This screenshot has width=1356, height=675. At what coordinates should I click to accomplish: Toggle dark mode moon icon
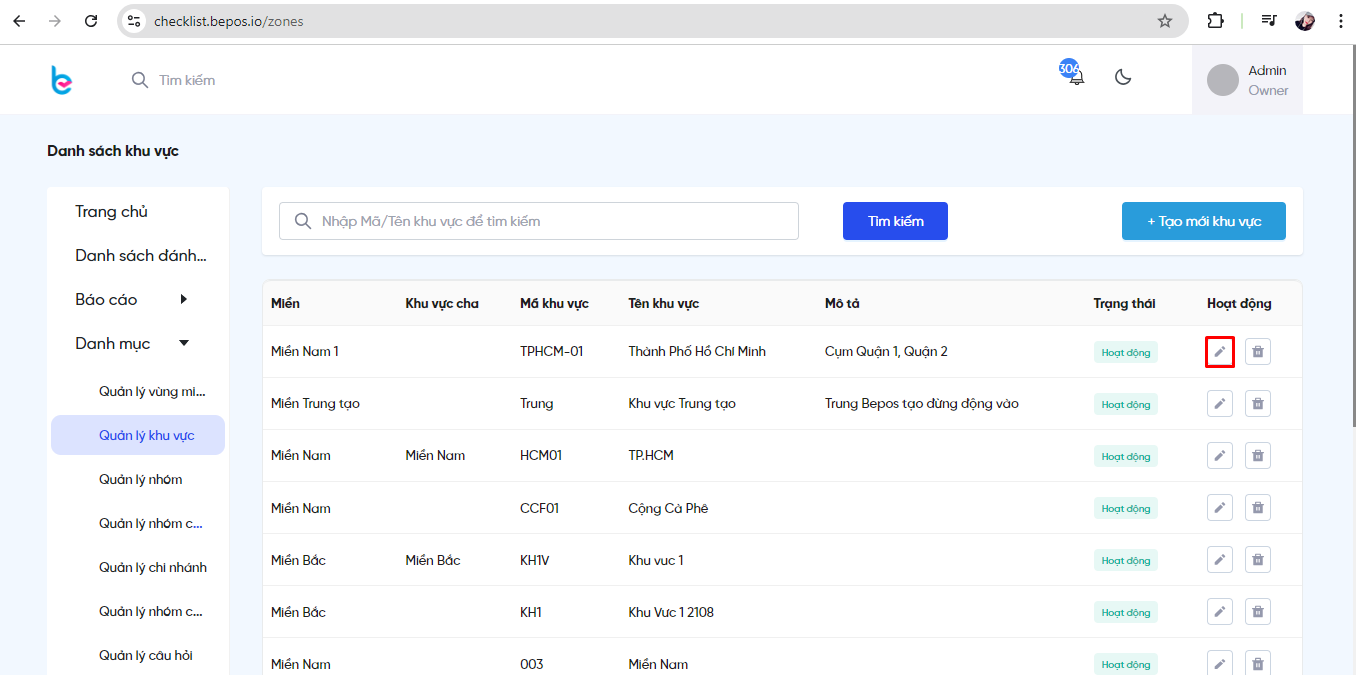coord(1123,78)
